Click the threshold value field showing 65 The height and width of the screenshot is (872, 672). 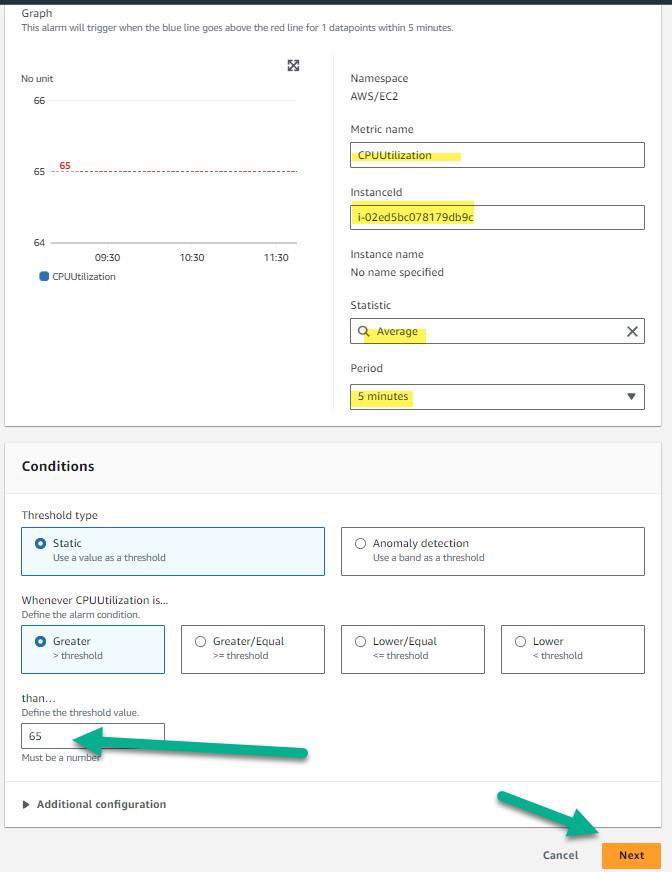92,736
